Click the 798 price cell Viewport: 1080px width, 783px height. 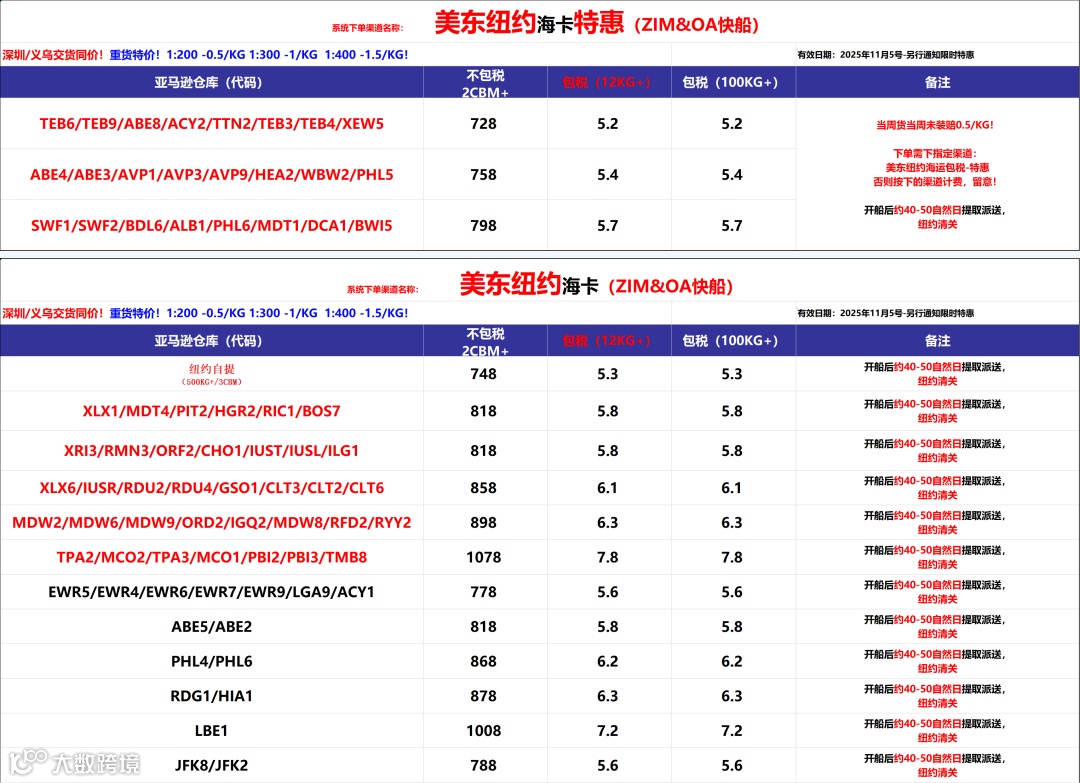point(484,226)
